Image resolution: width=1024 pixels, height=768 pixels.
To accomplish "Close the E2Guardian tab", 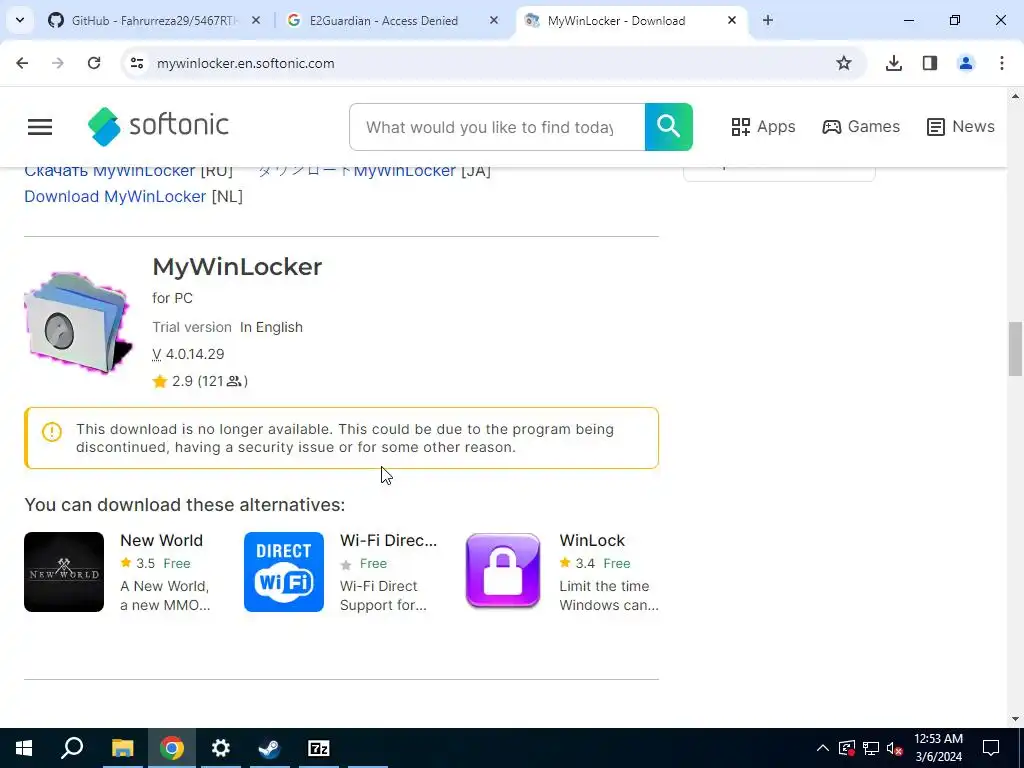I will (x=494, y=21).
